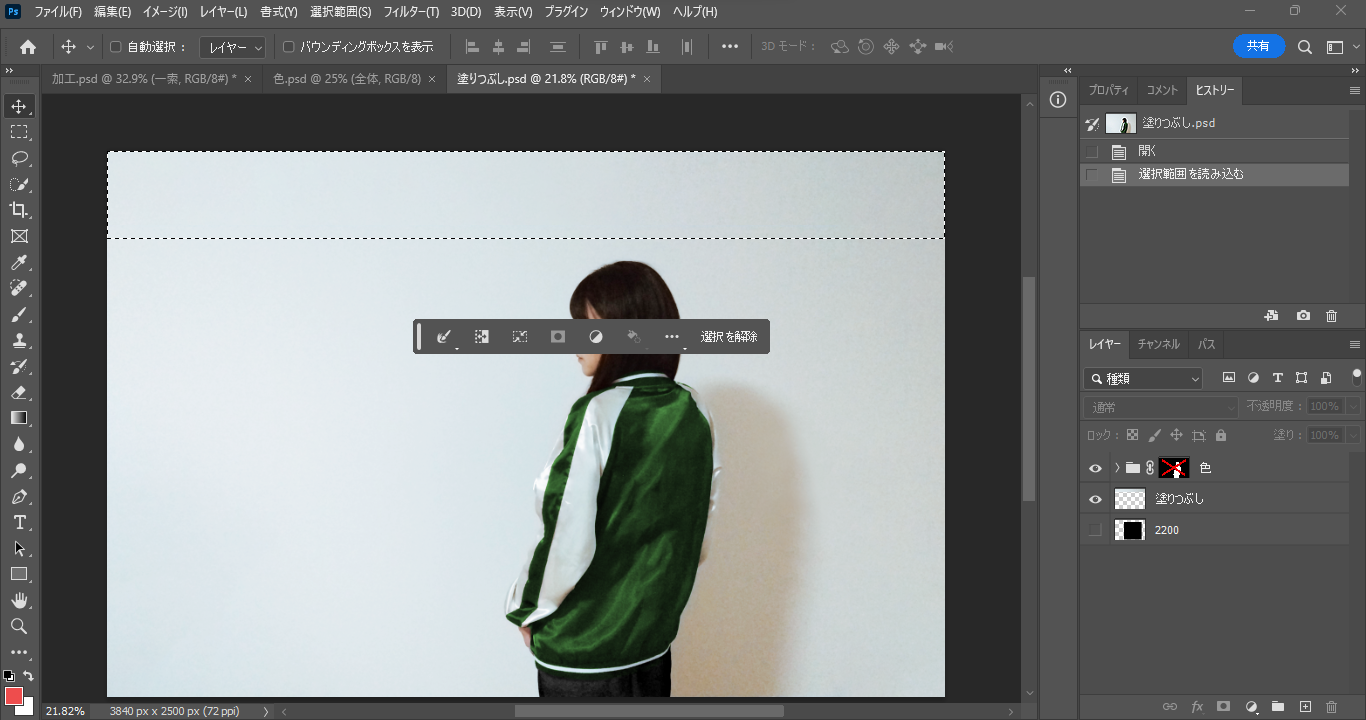The height and width of the screenshot is (720, 1366).
Task: Check バウンディングボックスを表示 option
Action: coord(289,47)
